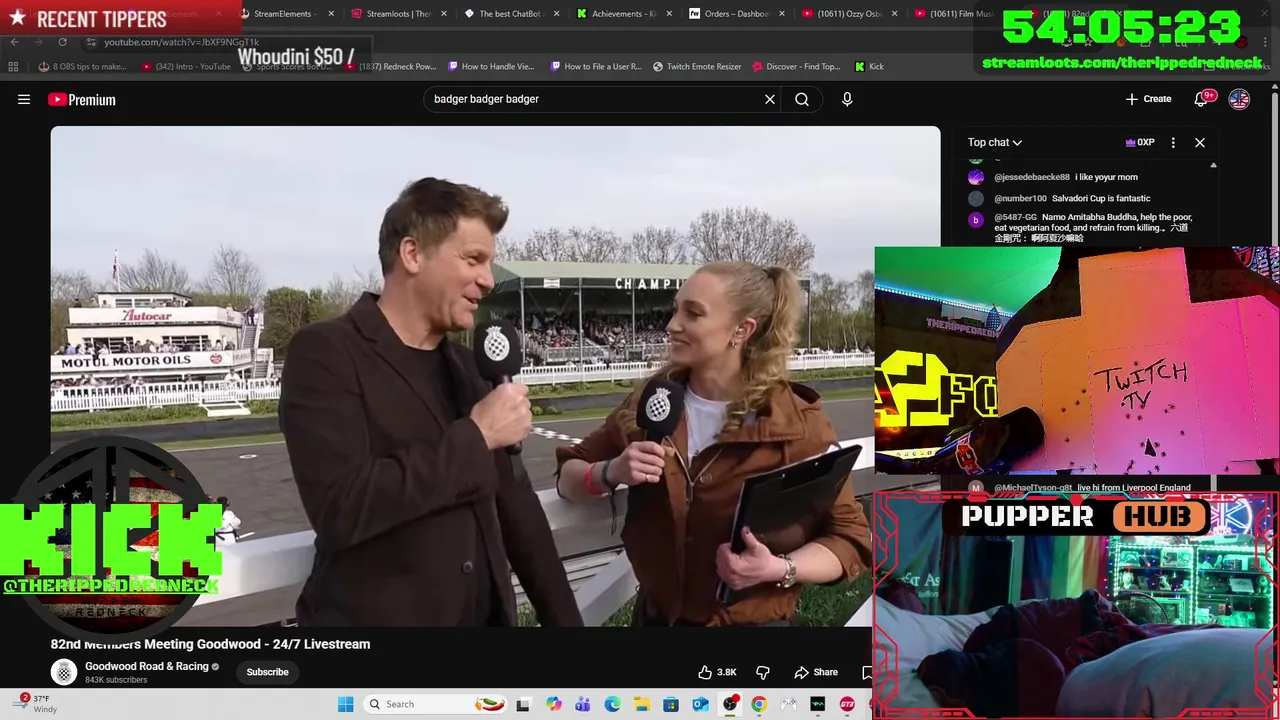
Task: Open @5487-GG chat author name
Action: point(1015,217)
